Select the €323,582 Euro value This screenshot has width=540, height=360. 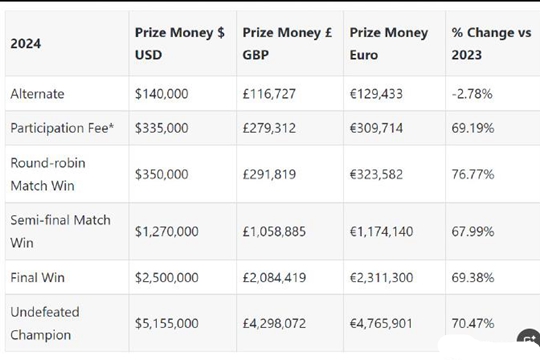[x=376, y=174]
